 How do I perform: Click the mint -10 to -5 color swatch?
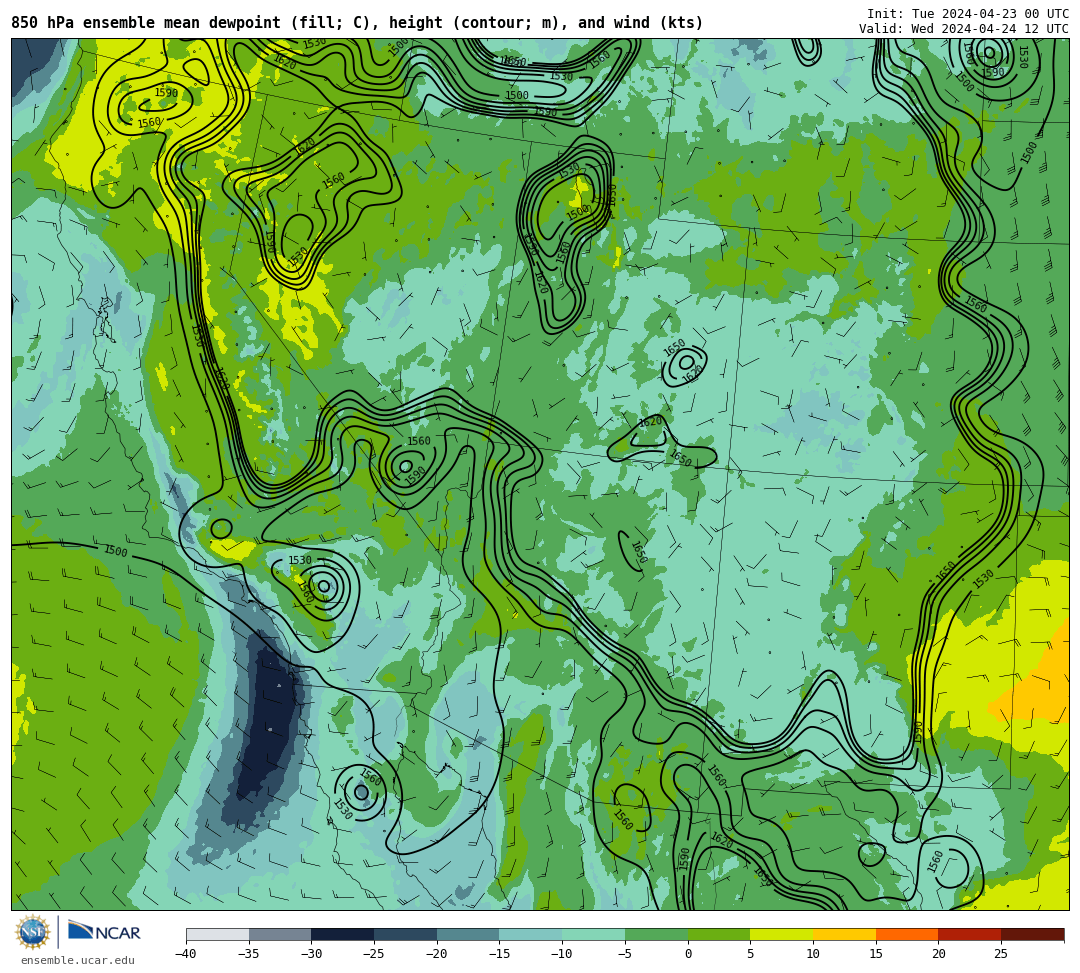click(x=594, y=934)
